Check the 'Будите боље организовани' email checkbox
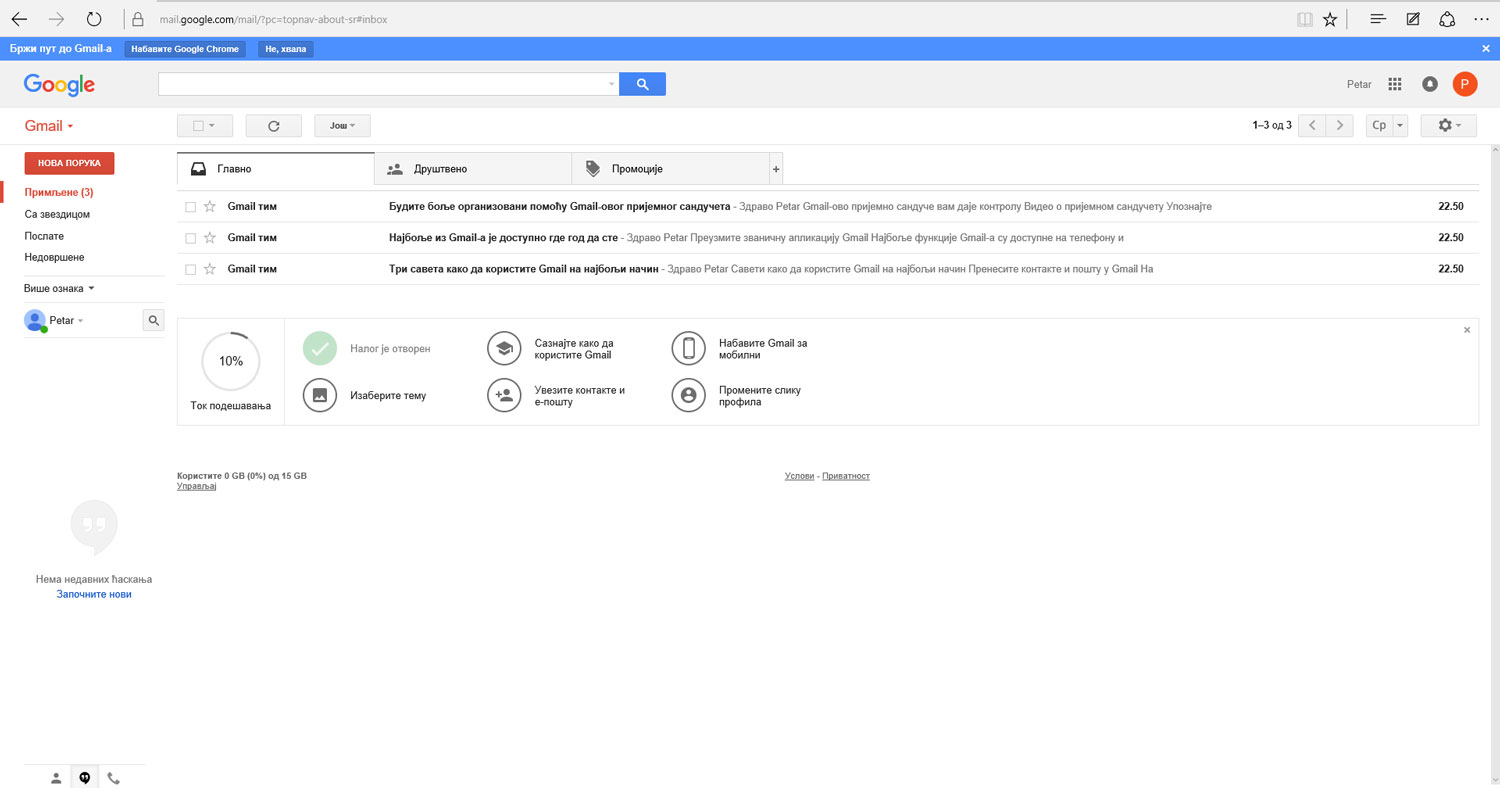 (190, 207)
